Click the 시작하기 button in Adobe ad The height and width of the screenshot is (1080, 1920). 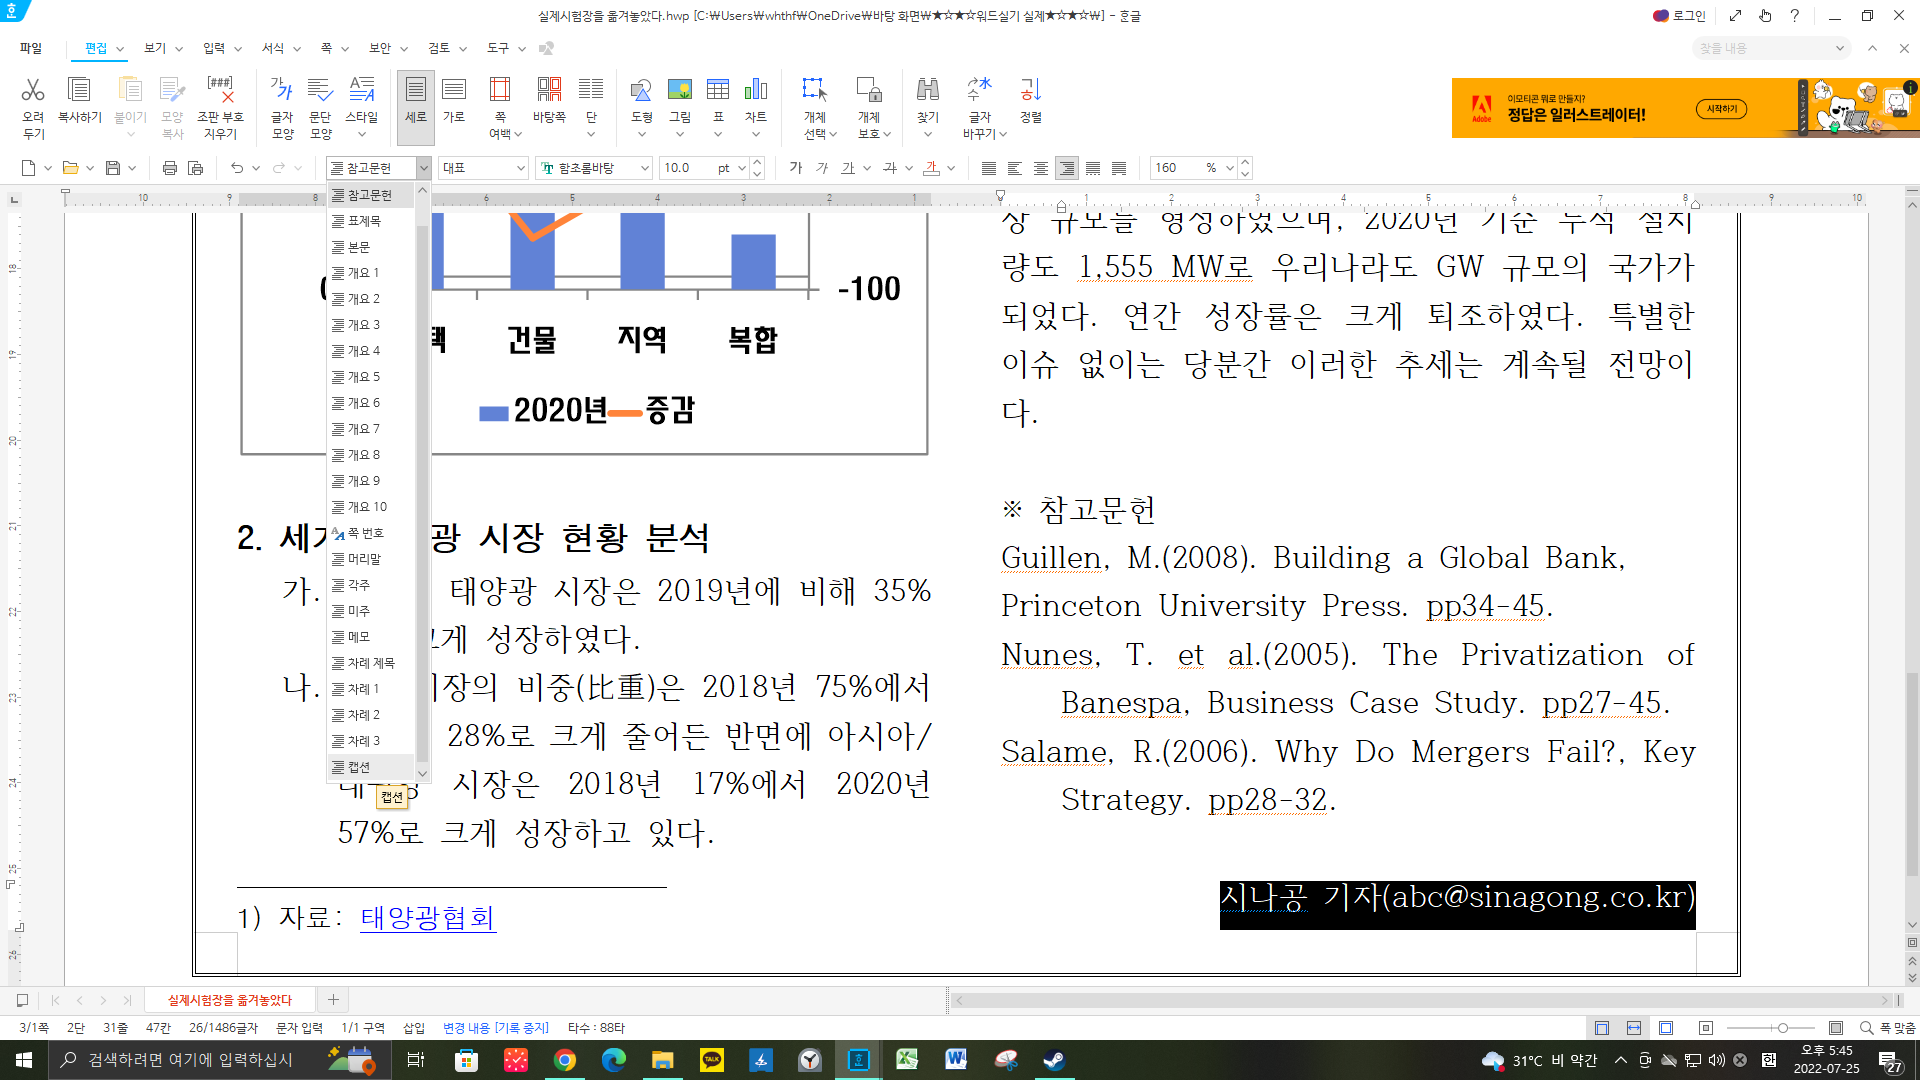click(1721, 109)
